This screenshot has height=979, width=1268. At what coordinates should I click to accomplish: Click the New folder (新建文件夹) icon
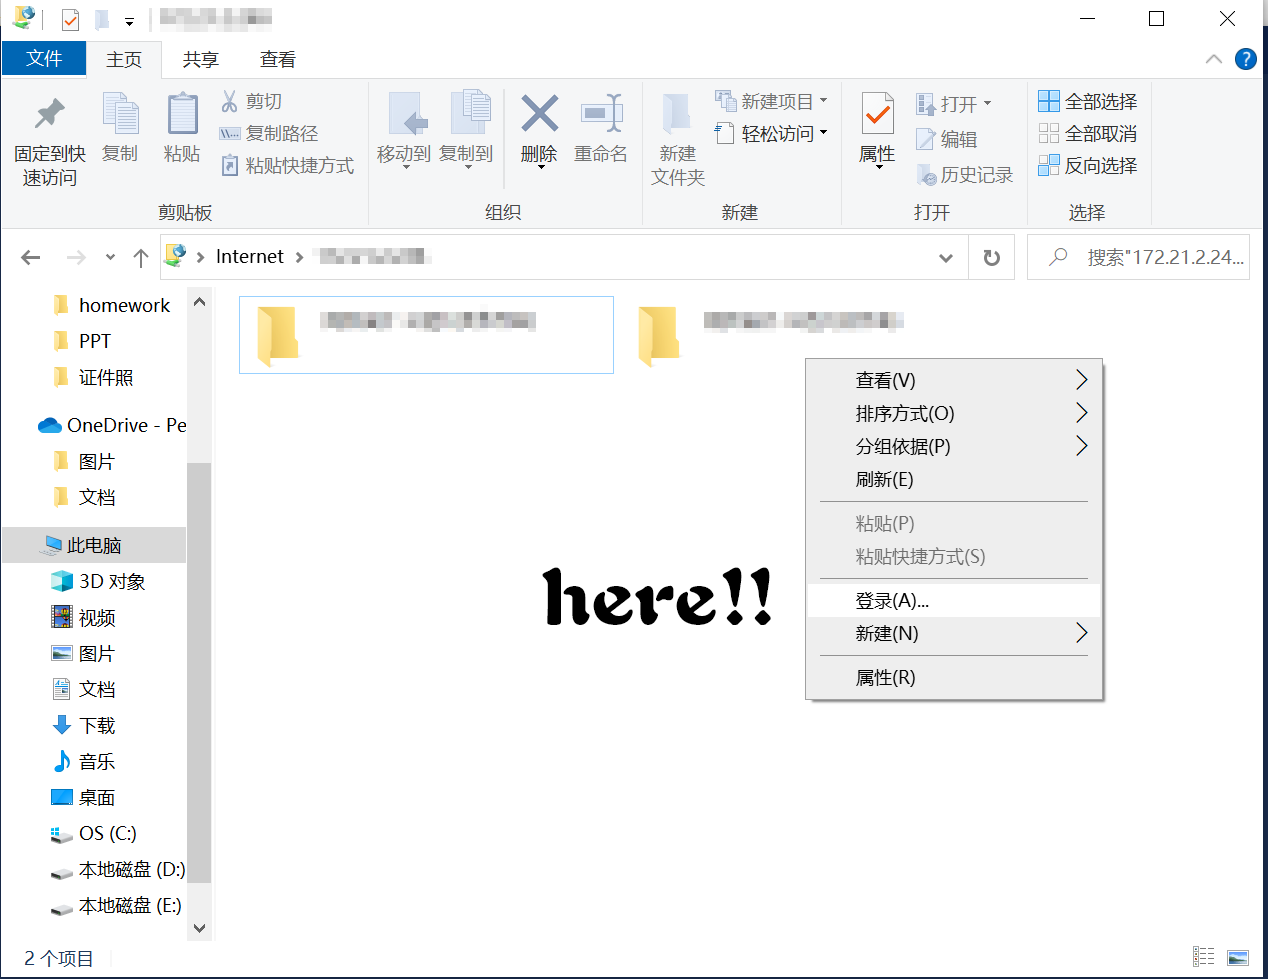677,115
